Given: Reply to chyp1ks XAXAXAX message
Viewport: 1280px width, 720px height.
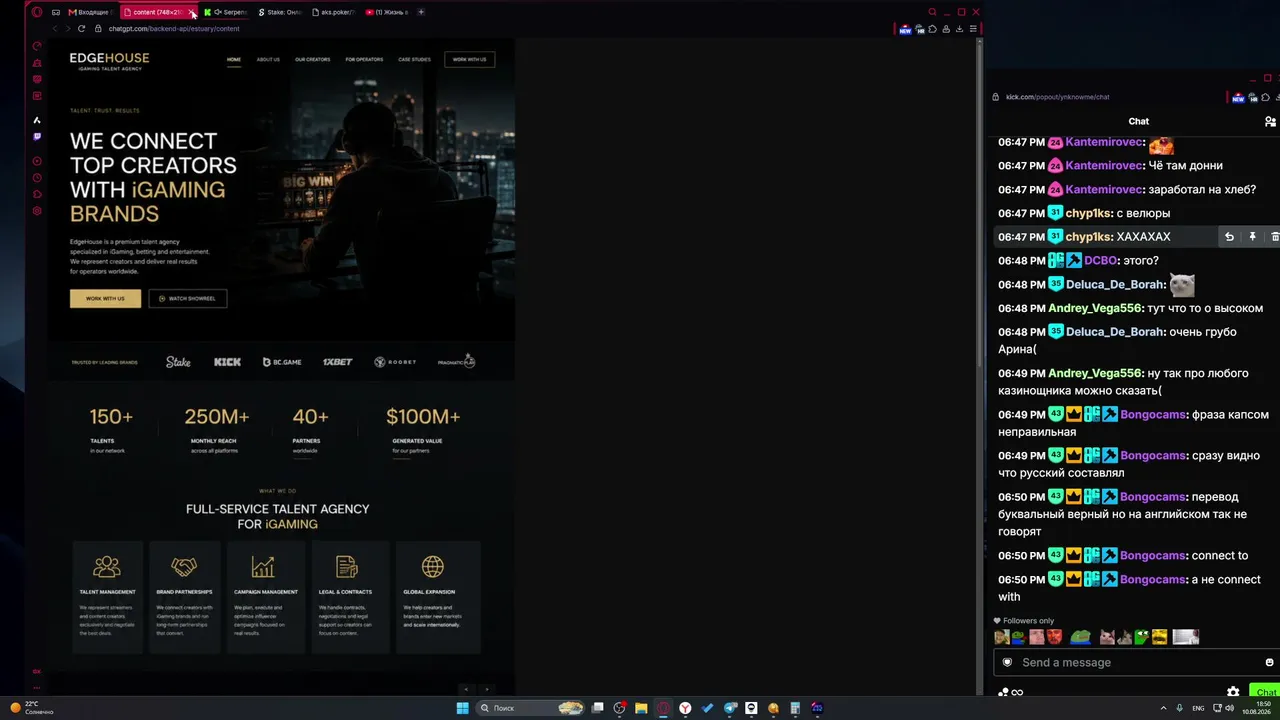Looking at the screenshot, I should click(x=1229, y=237).
